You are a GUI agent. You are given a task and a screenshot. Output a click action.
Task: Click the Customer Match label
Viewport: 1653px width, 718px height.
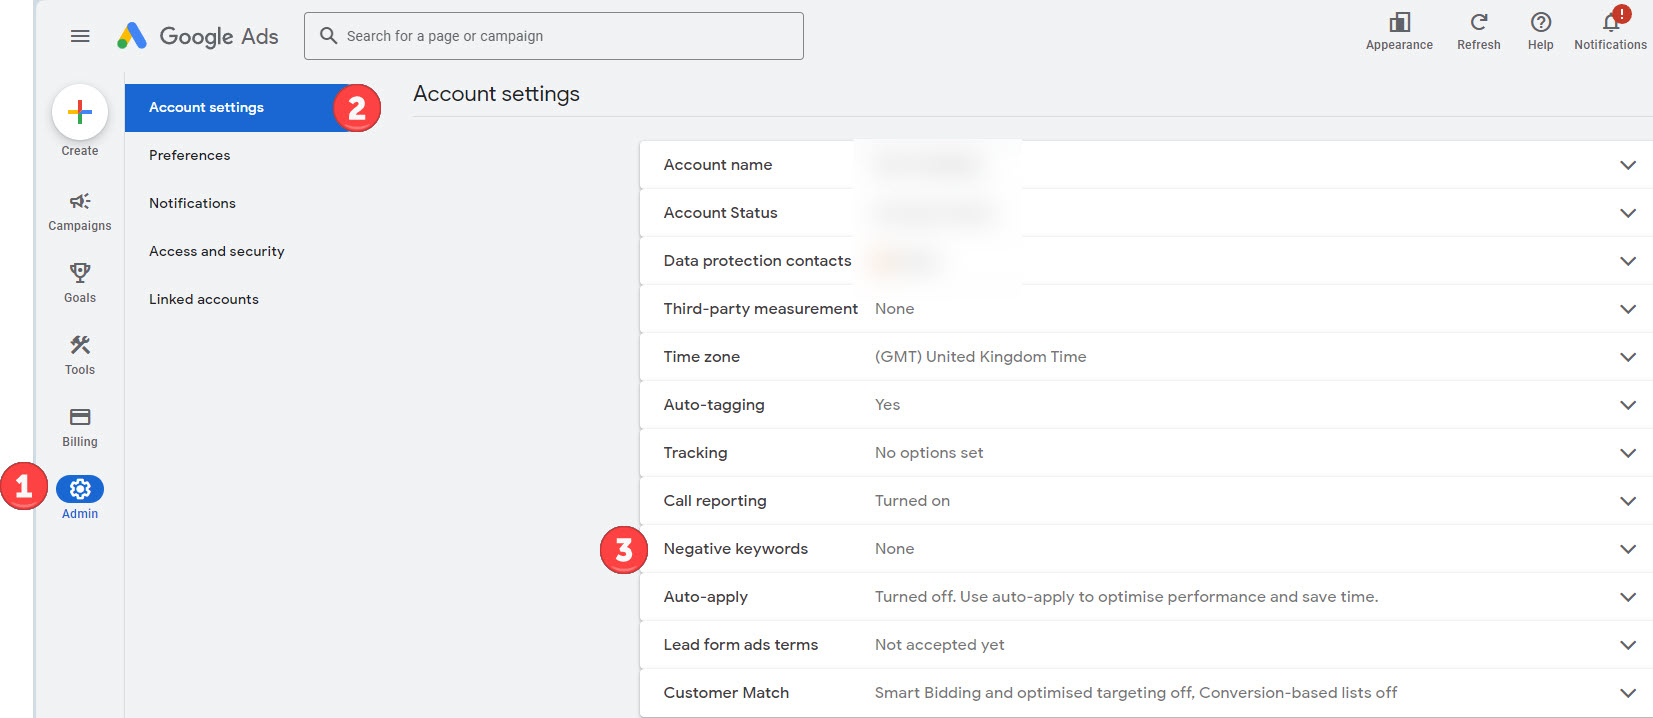(726, 693)
